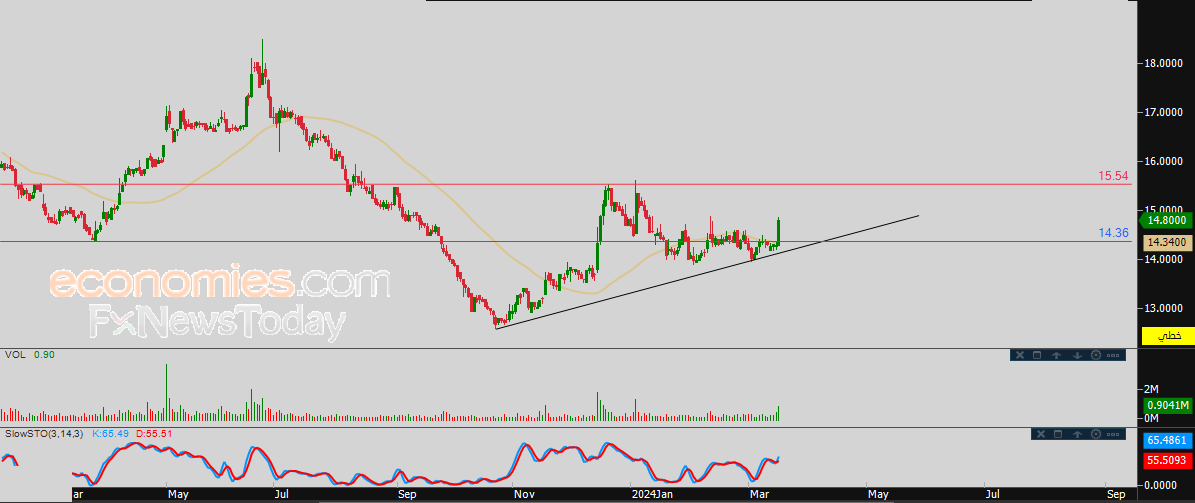Click the SlowSTO(3,14,3) indicator title
The image size is (1195, 503).
click(45, 434)
